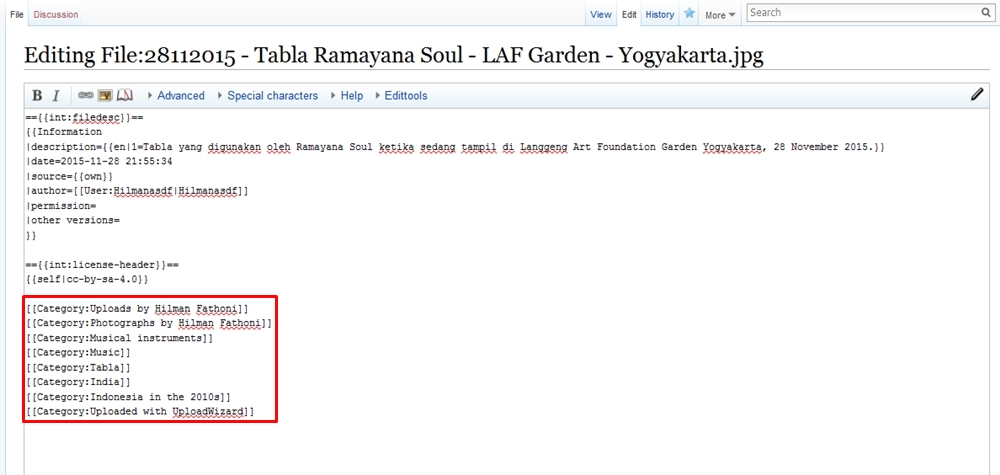Viewport: 1000px width, 475px height.
Task: Expand the Advanced toolbar section
Action: click(180, 96)
